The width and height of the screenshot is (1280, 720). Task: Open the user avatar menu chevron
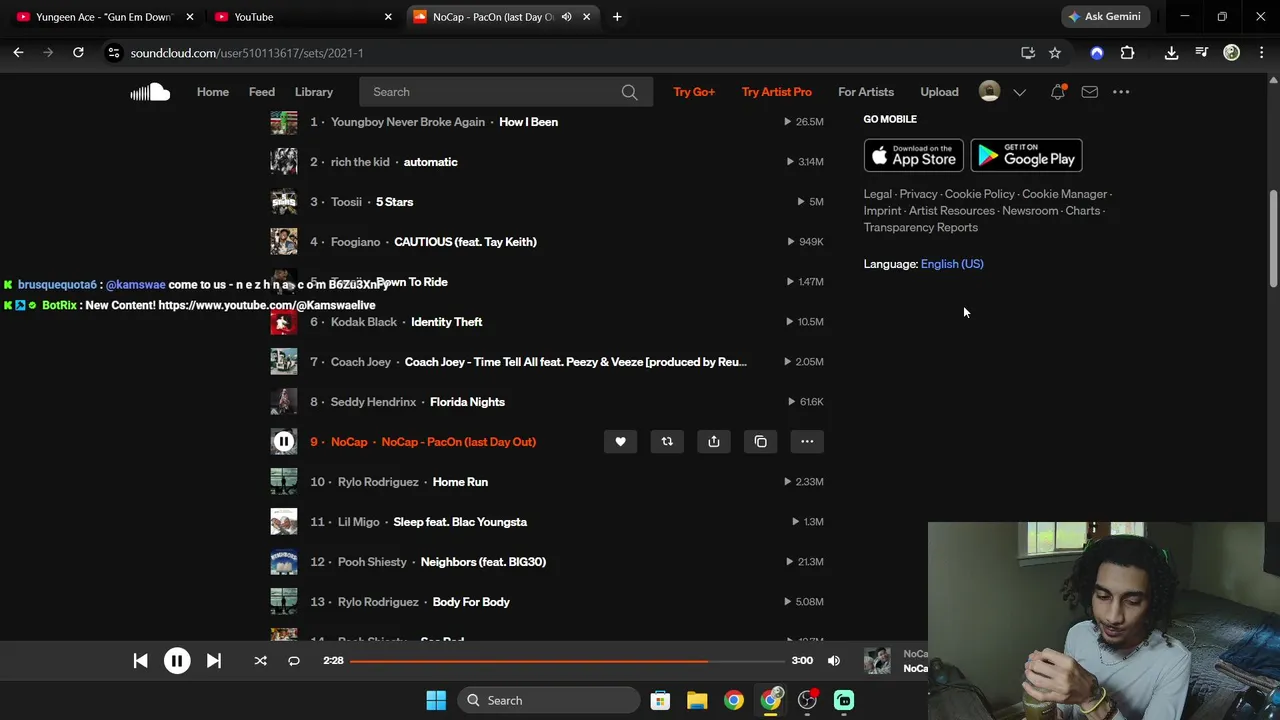(1019, 92)
